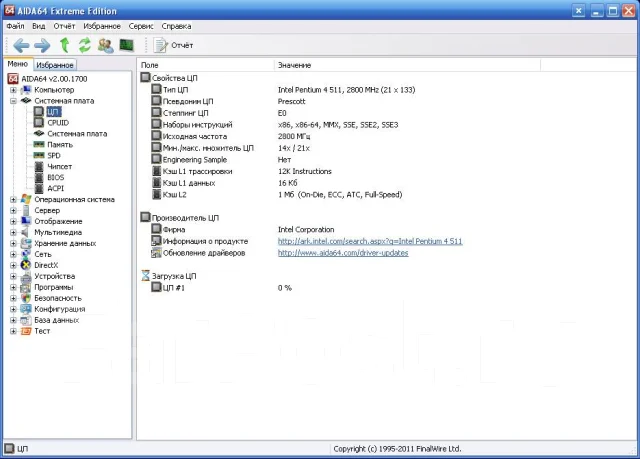Expand the Мультимедиа tree node
The height and width of the screenshot is (459, 640).
(x=13, y=233)
